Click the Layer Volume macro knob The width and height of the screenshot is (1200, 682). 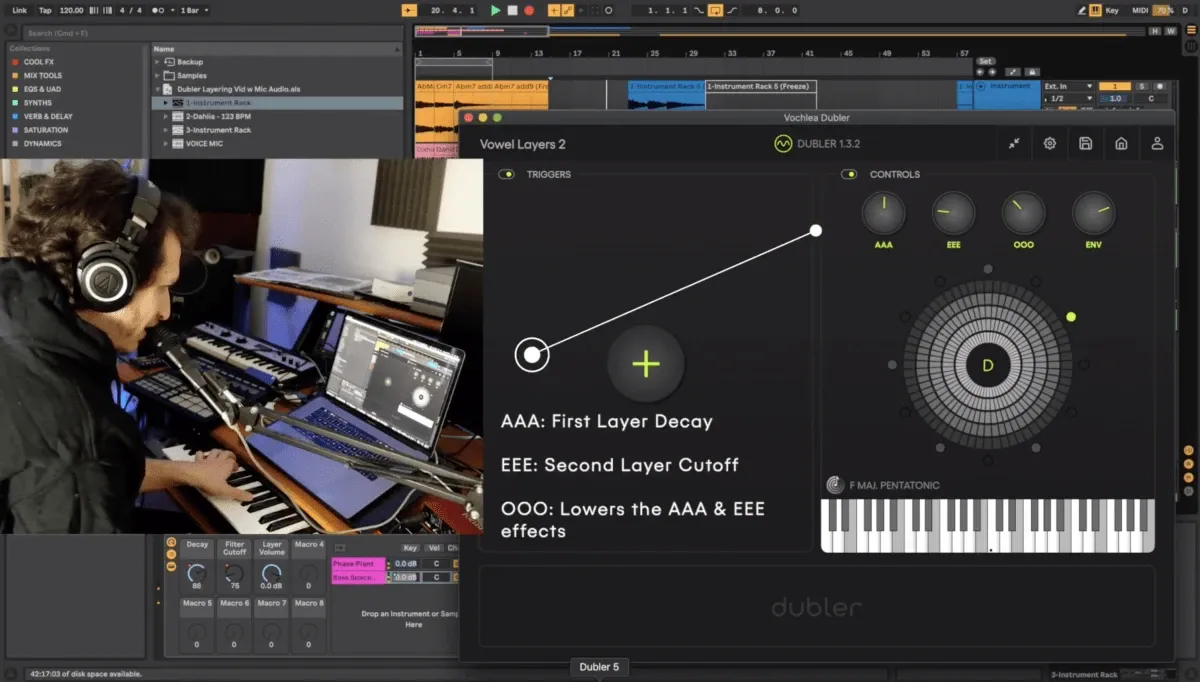271,573
